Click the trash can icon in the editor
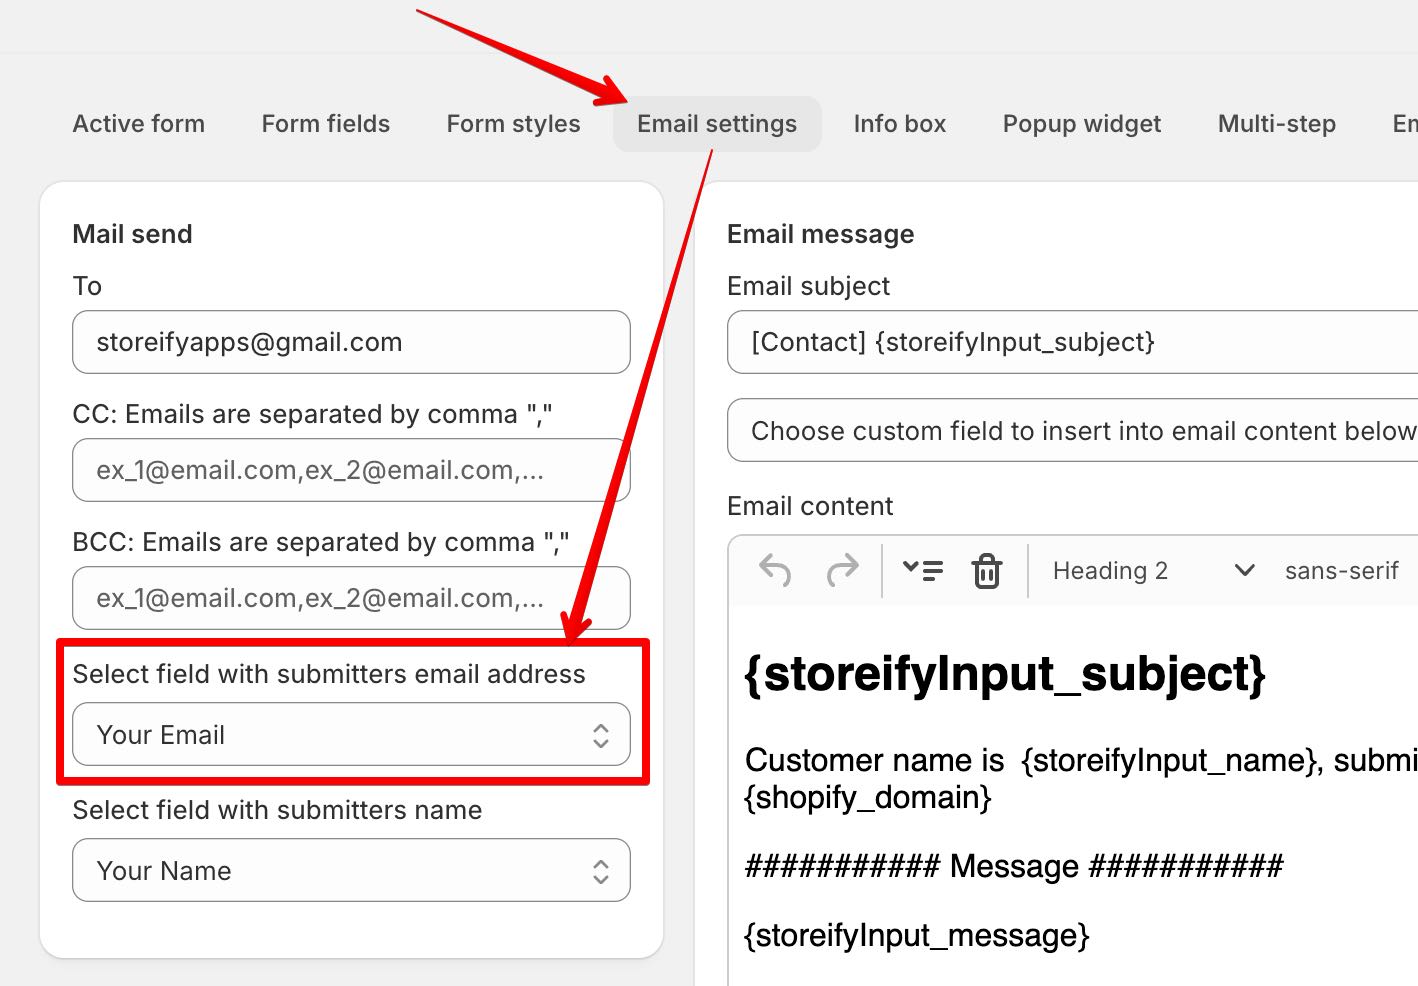 pos(987,571)
